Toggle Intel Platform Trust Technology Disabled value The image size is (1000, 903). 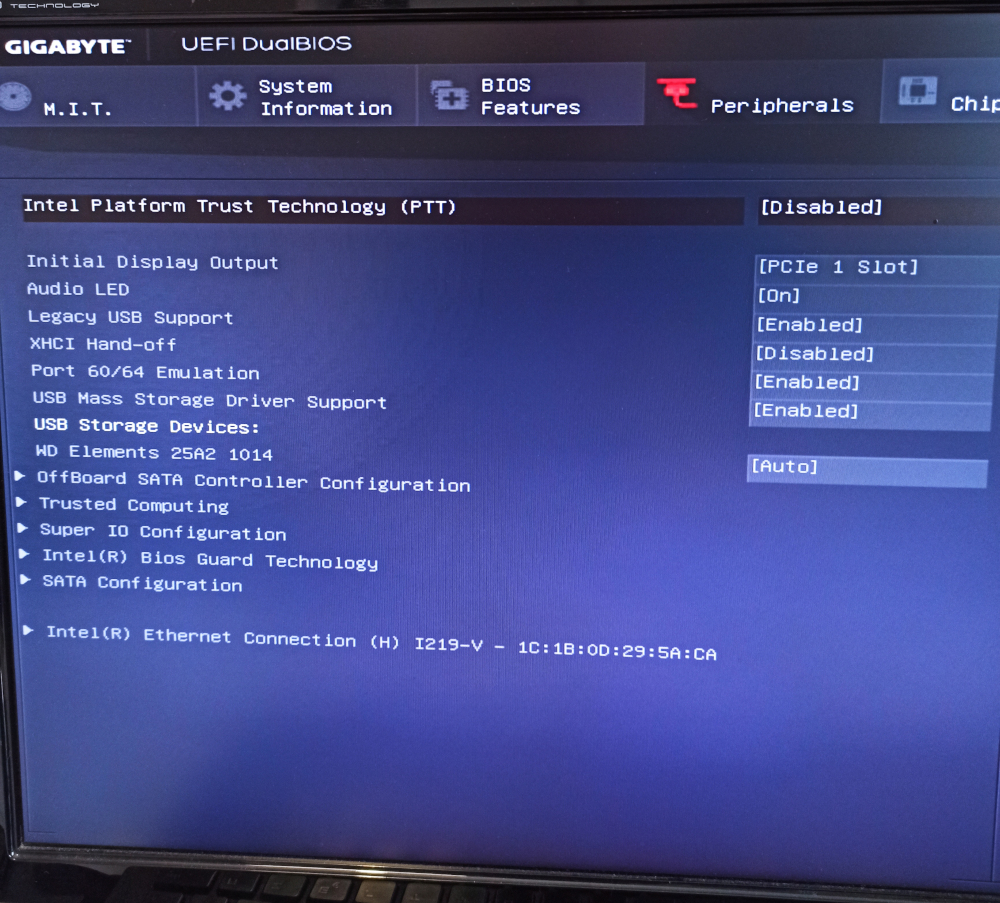821,208
